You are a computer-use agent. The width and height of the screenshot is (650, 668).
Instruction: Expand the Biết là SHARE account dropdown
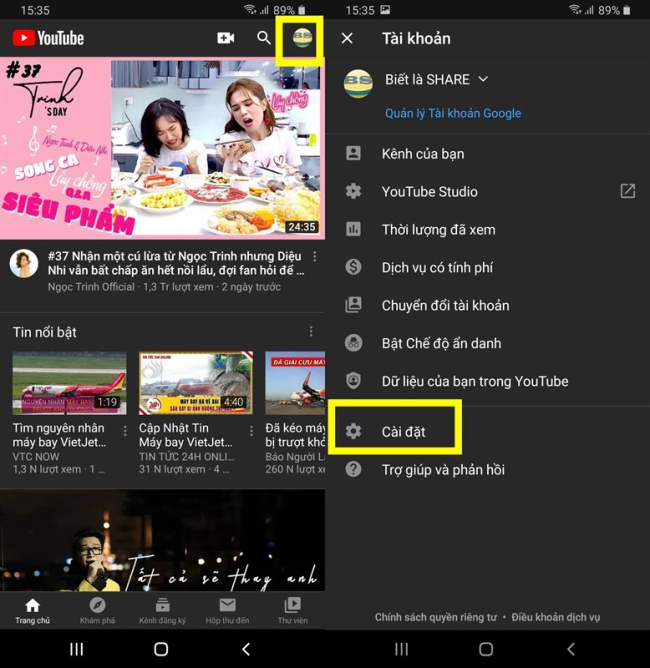[483, 79]
